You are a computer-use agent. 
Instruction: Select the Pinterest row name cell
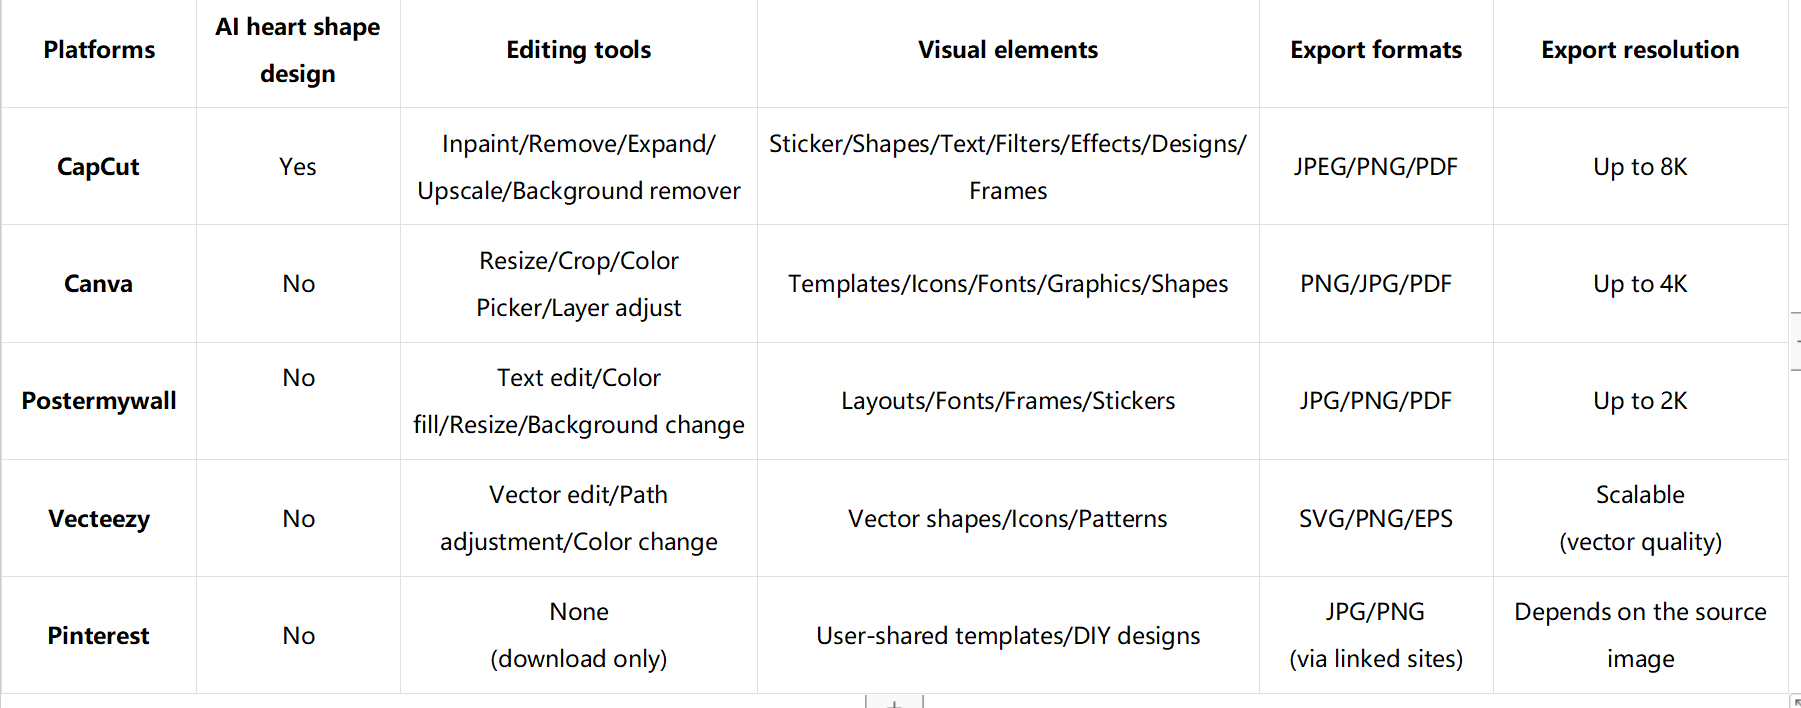98,636
